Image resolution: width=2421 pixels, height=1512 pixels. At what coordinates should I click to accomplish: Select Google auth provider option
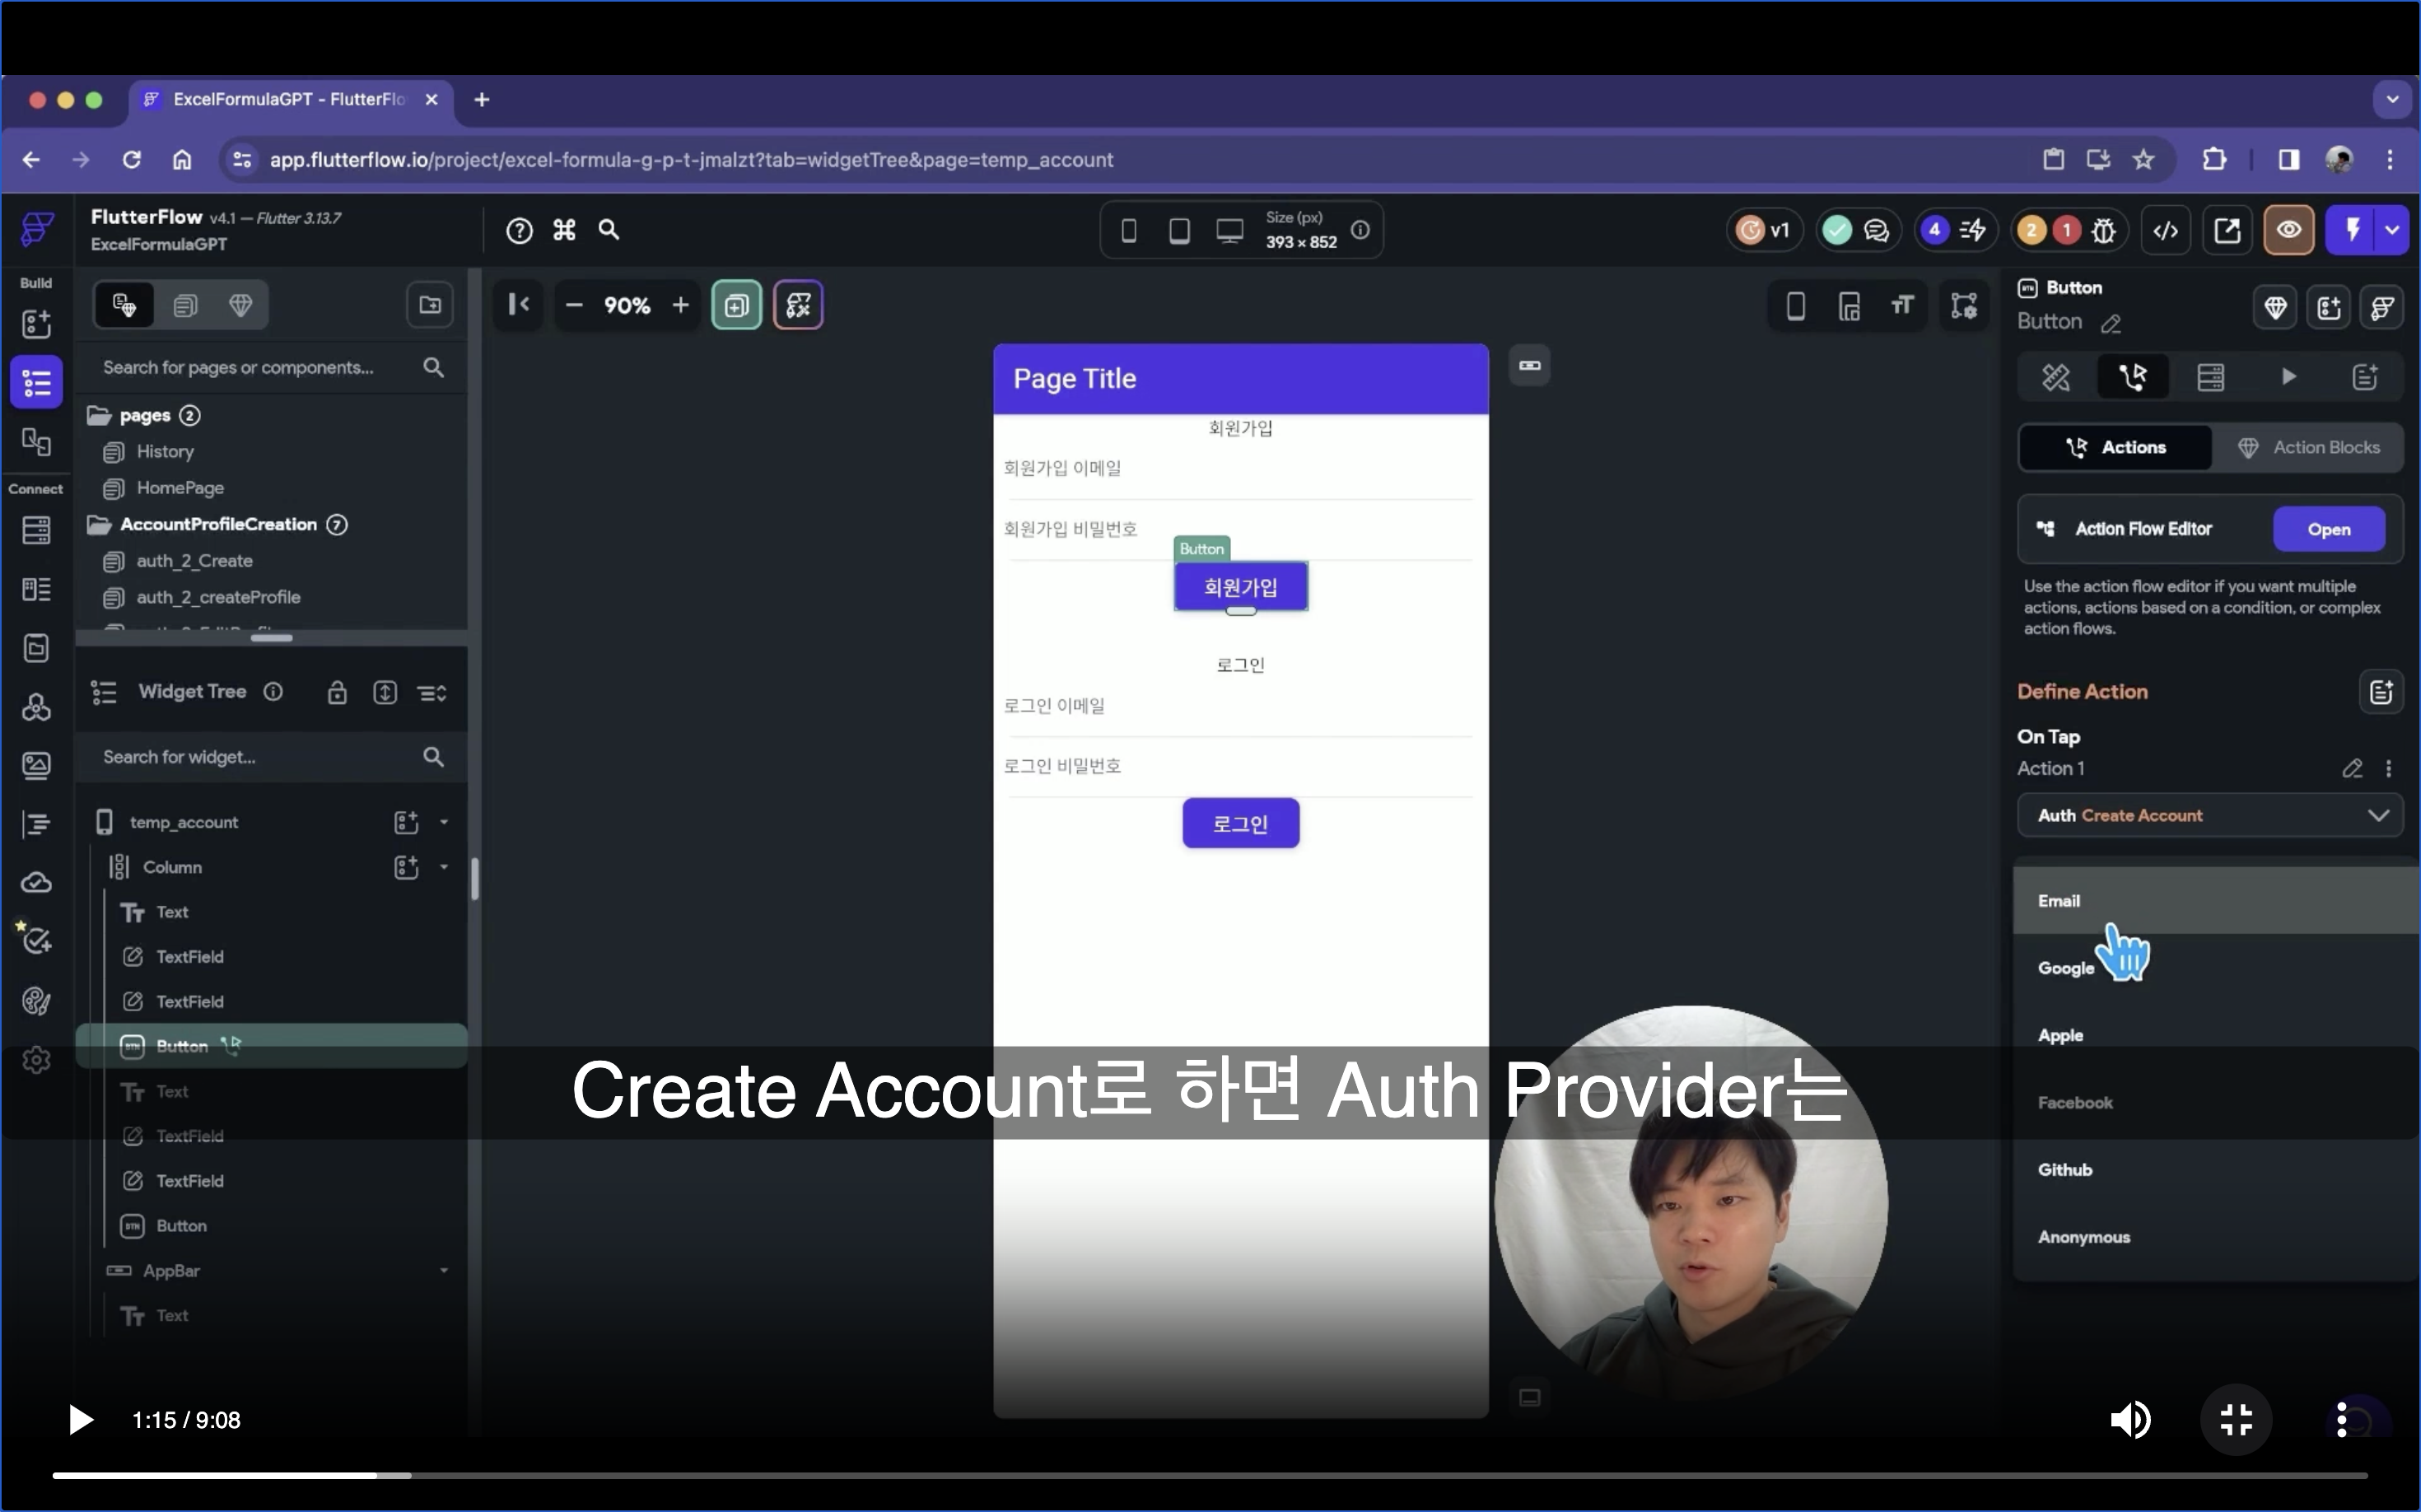point(2216,968)
